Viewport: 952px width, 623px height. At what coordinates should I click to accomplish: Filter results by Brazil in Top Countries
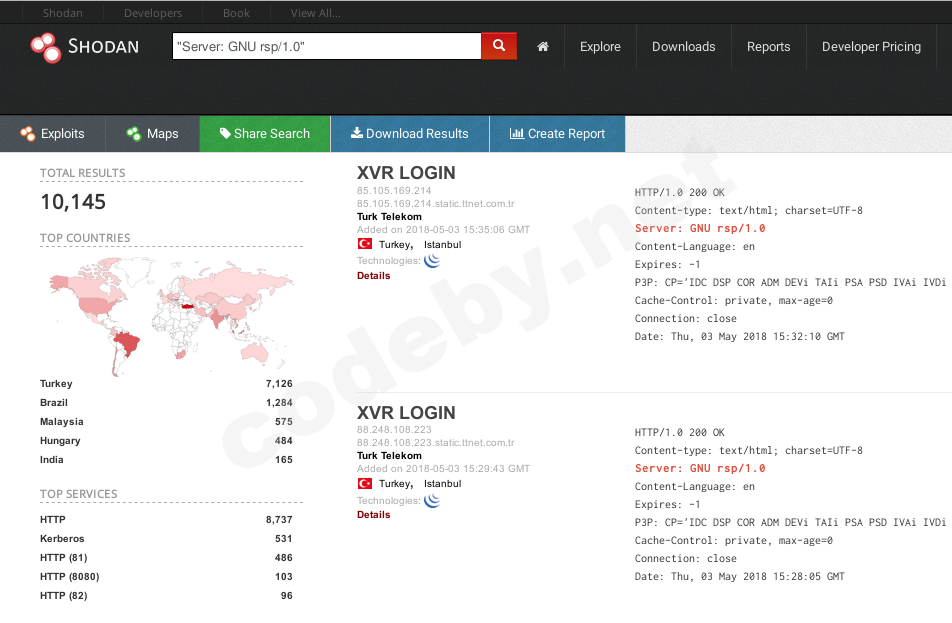click(x=53, y=403)
